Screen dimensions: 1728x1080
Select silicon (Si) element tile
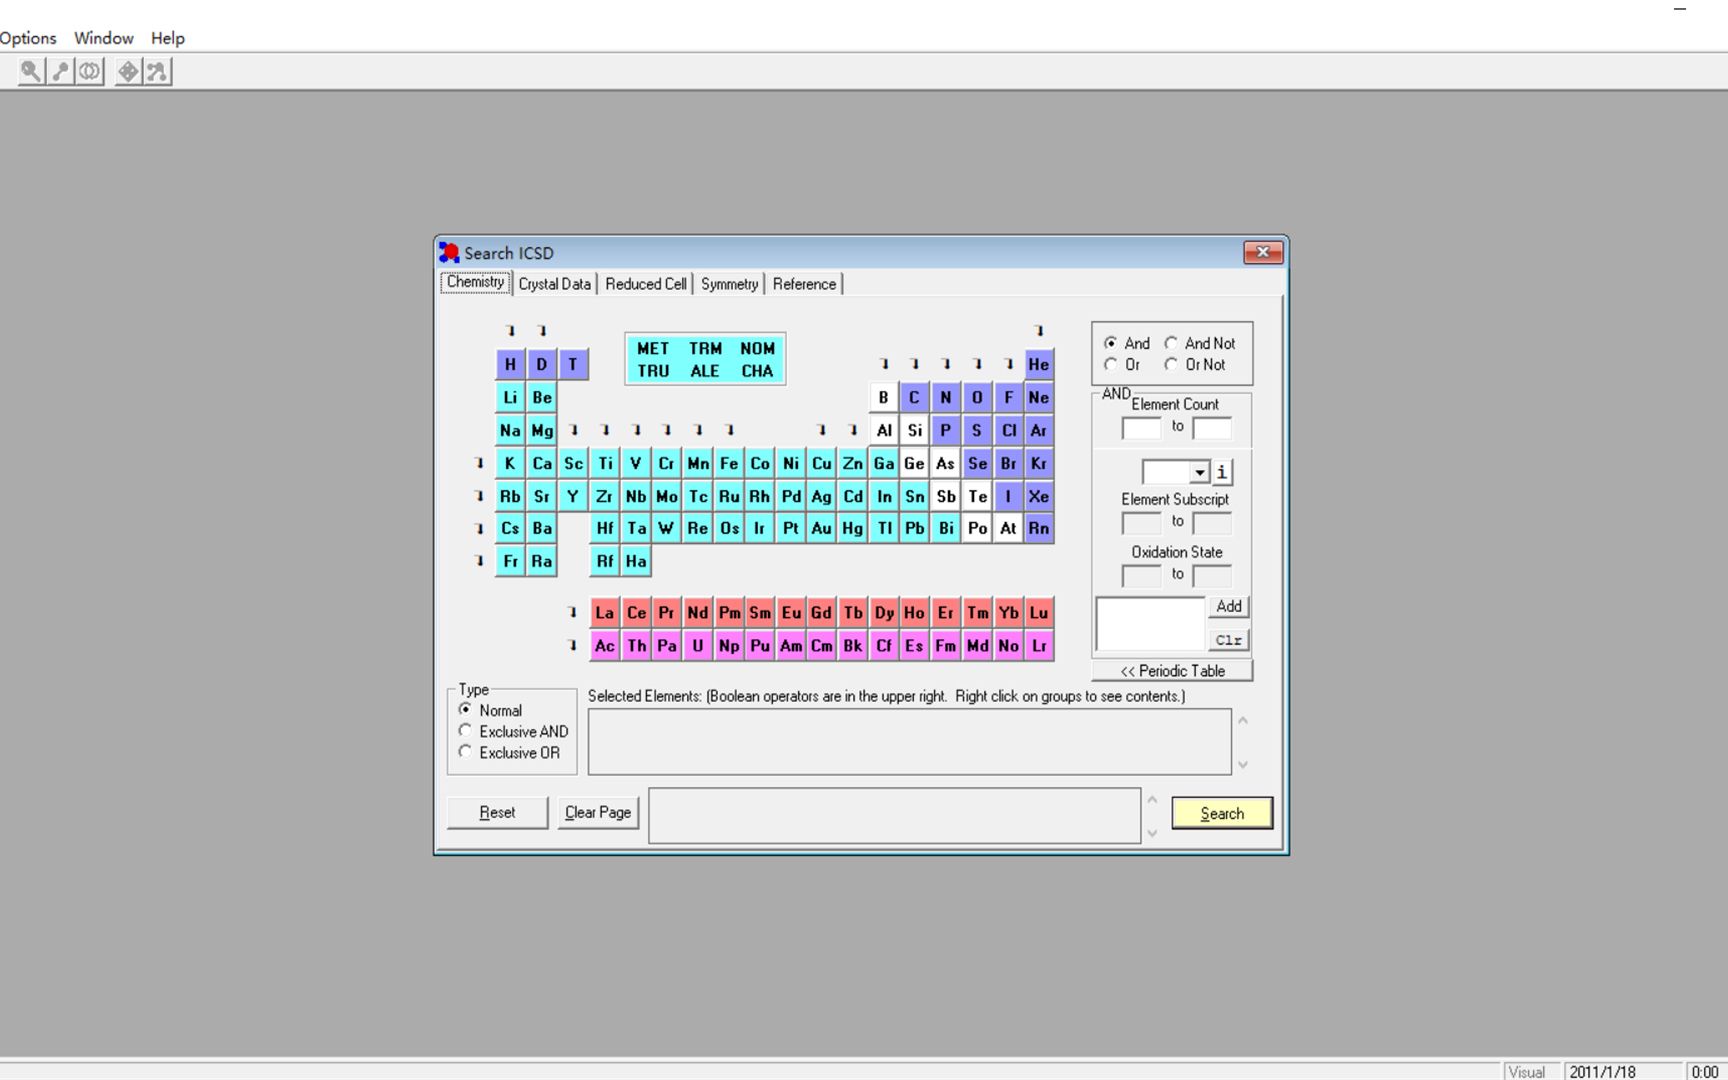[x=914, y=430]
